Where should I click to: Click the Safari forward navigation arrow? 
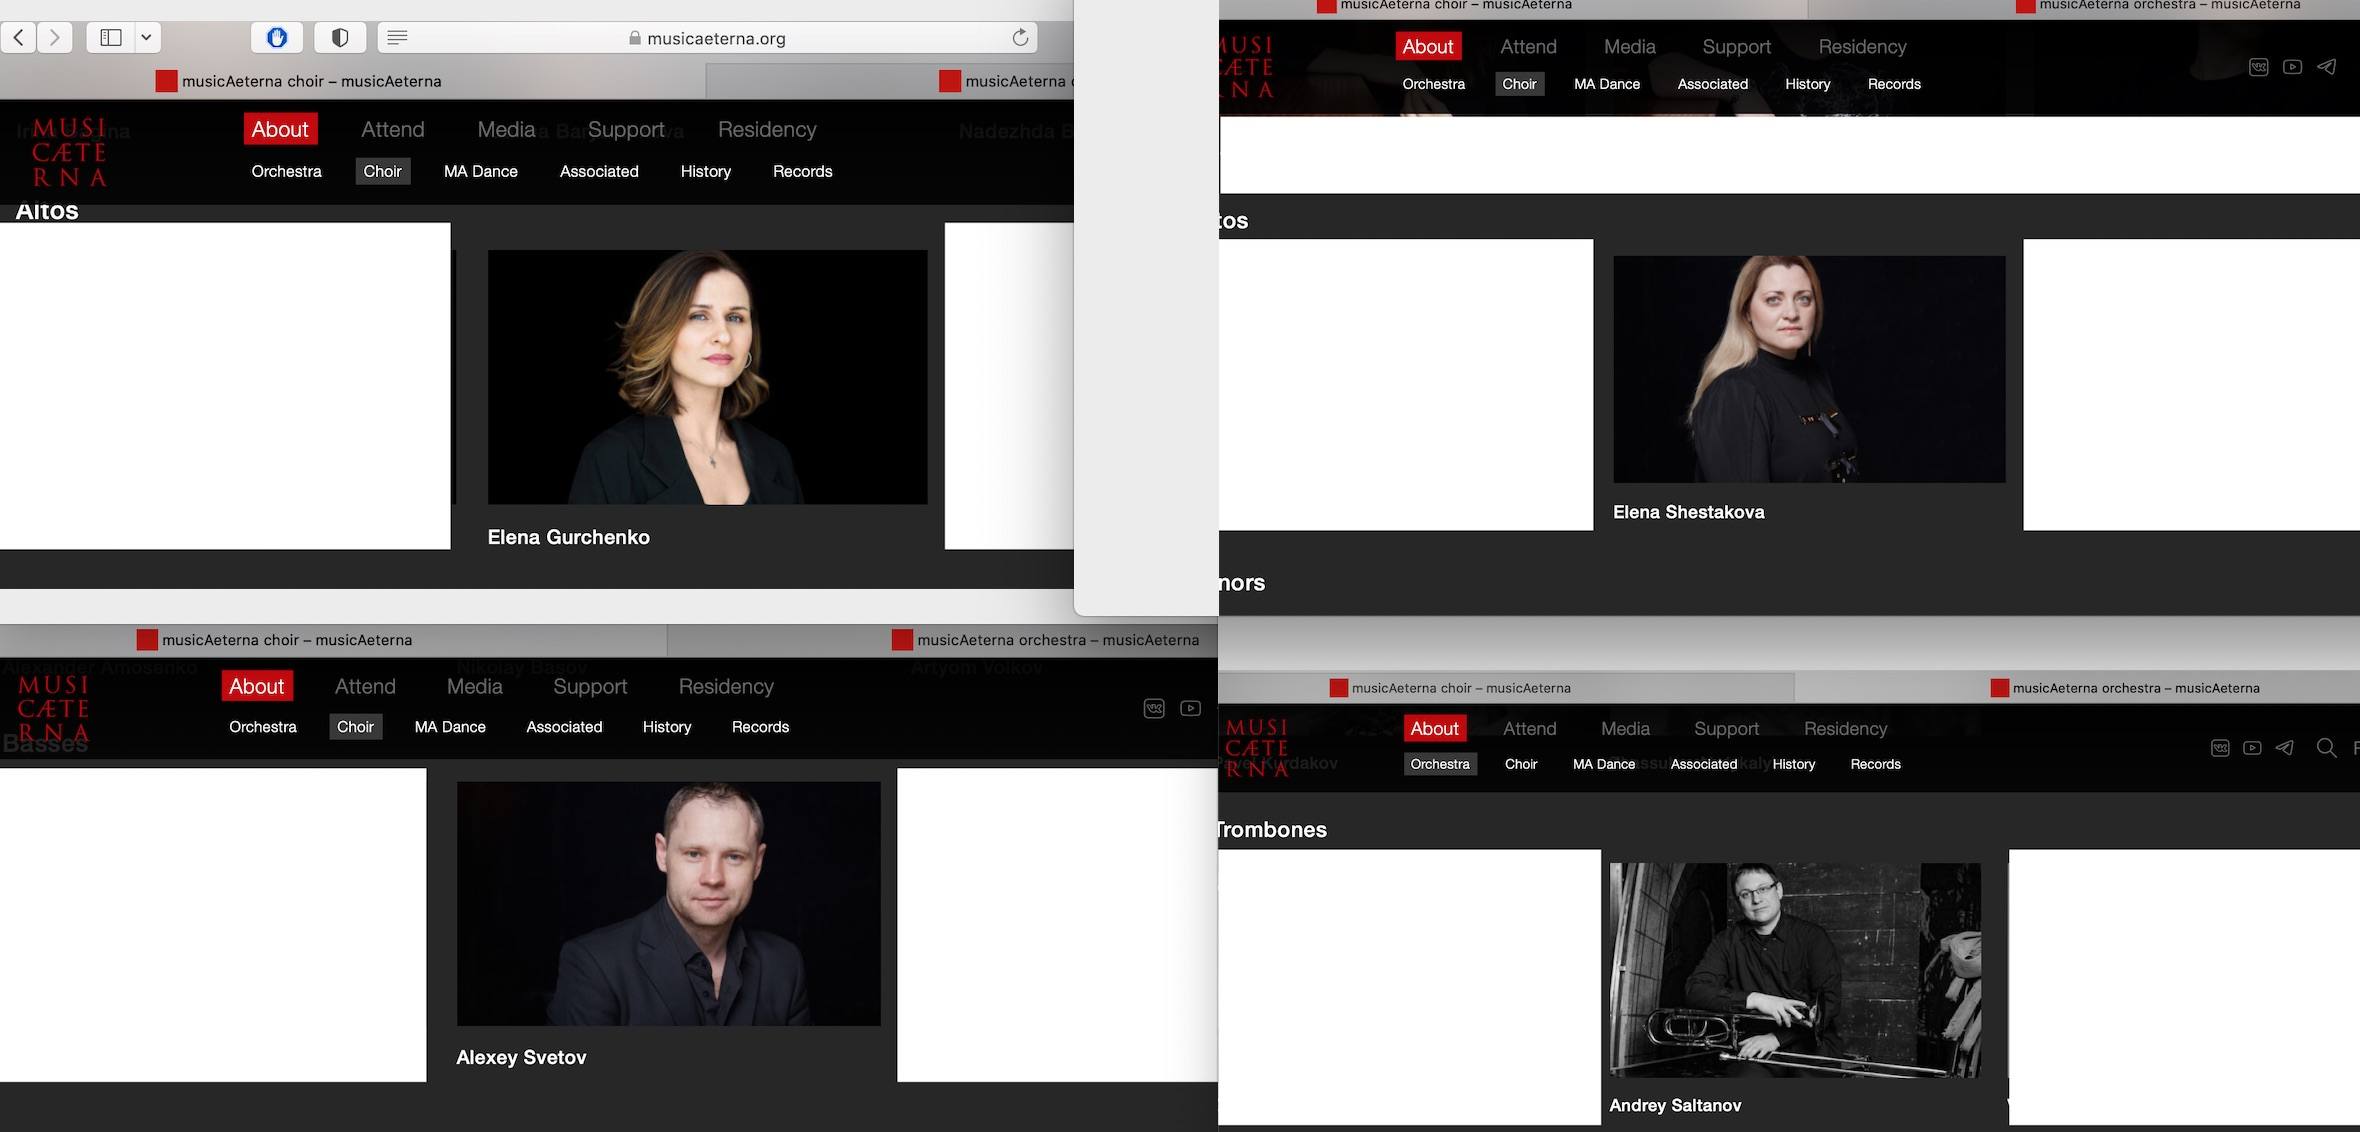tap(55, 38)
